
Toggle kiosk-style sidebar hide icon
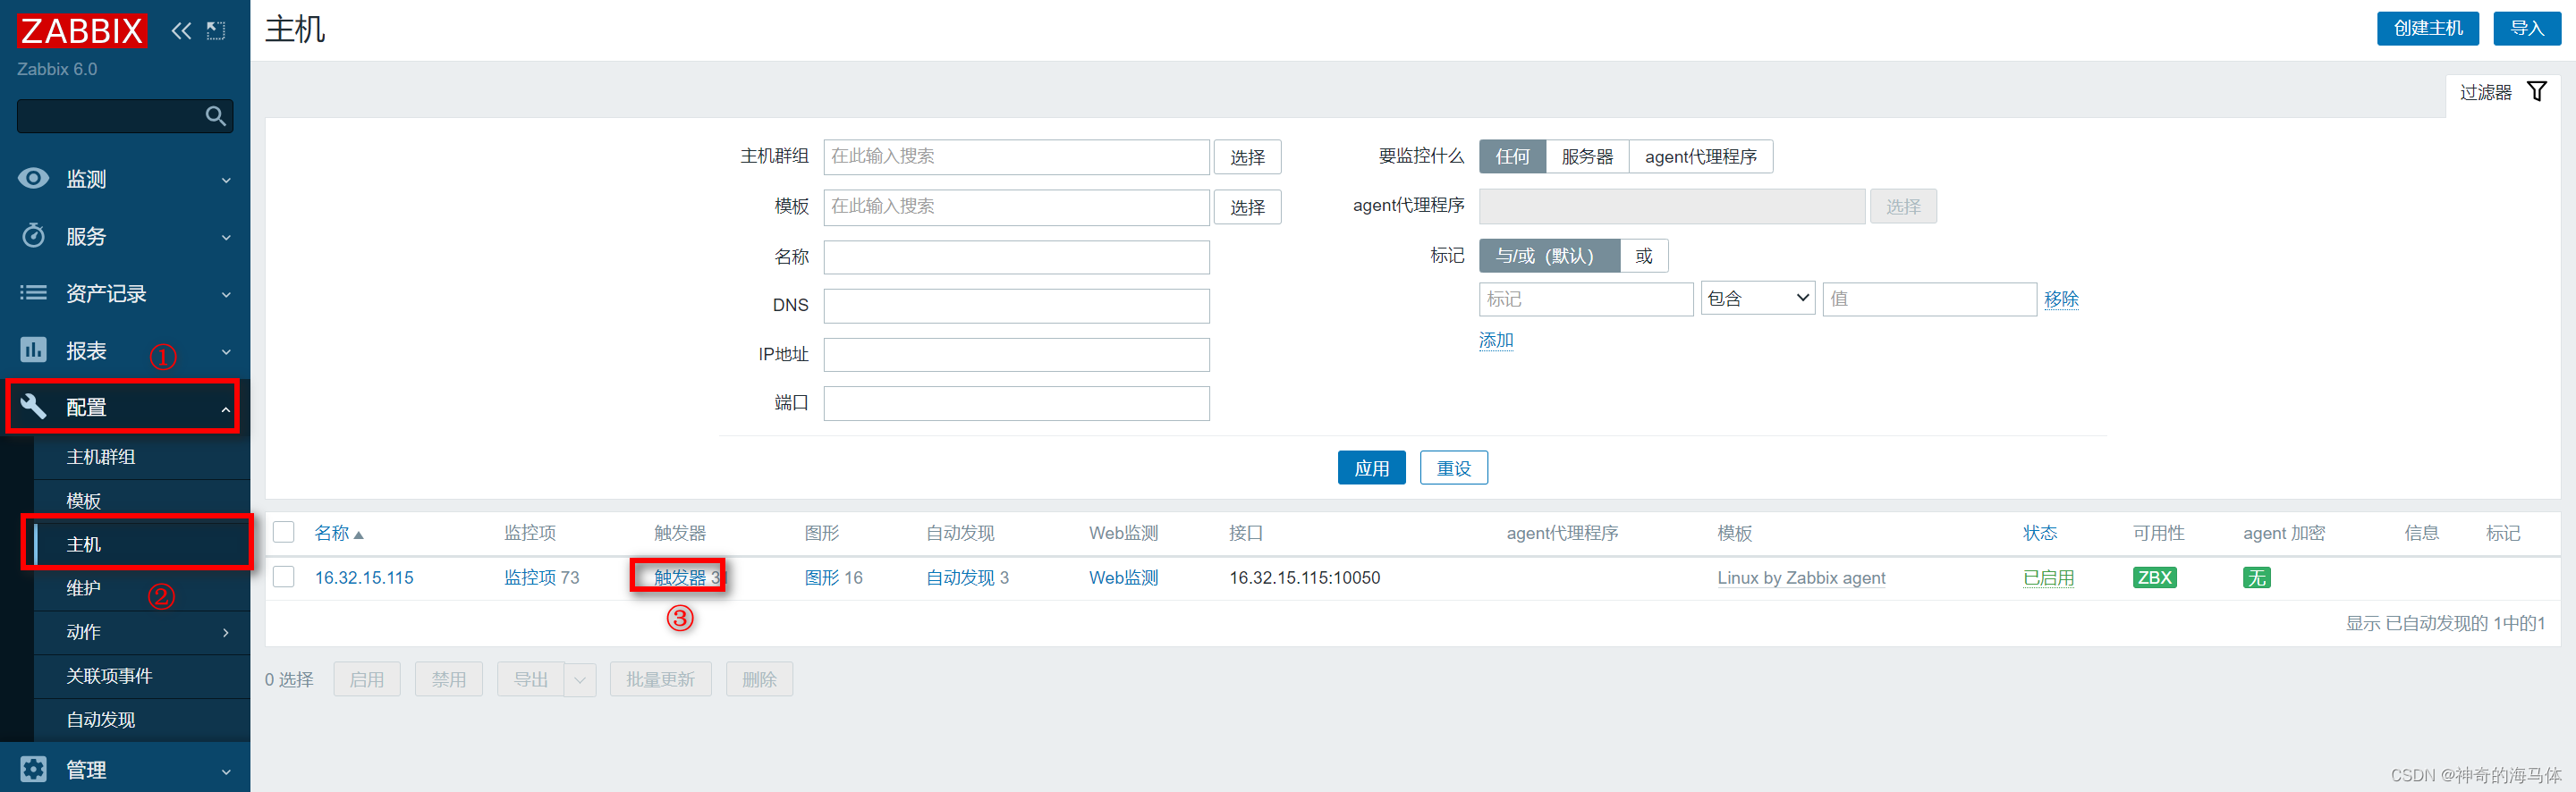(216, 31)
